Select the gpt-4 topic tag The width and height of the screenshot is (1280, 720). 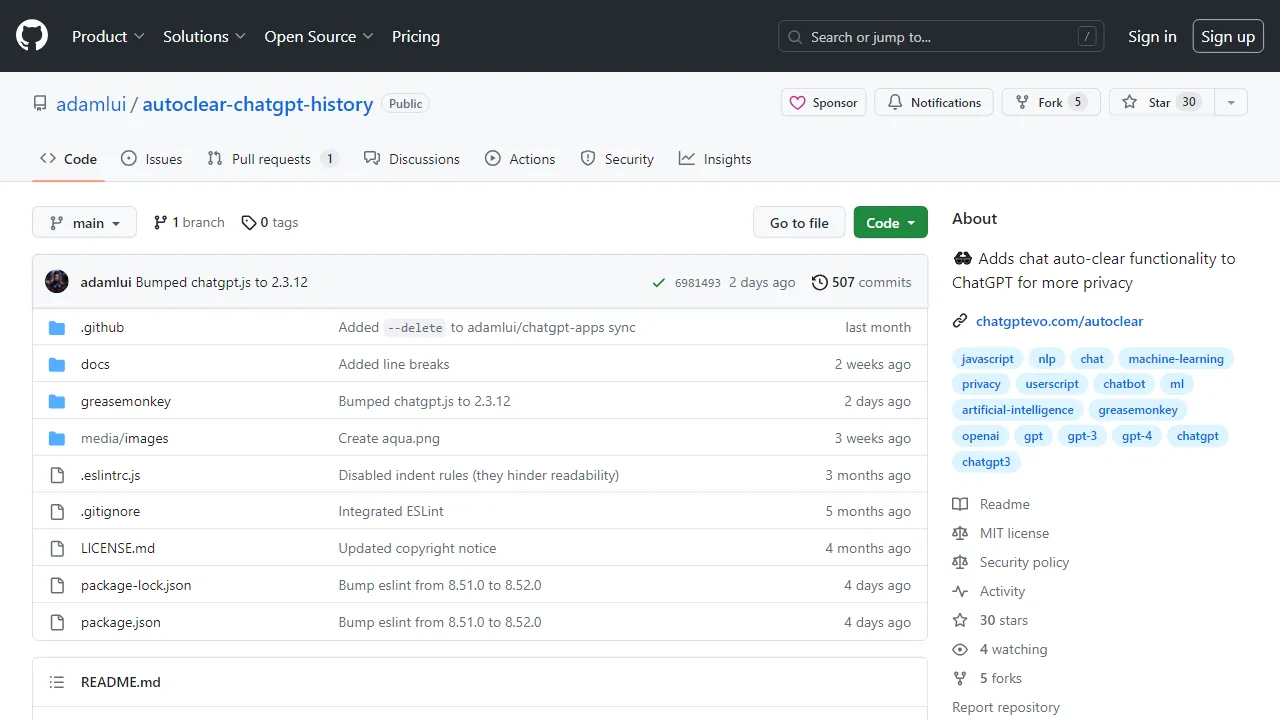pos(1137,436)
